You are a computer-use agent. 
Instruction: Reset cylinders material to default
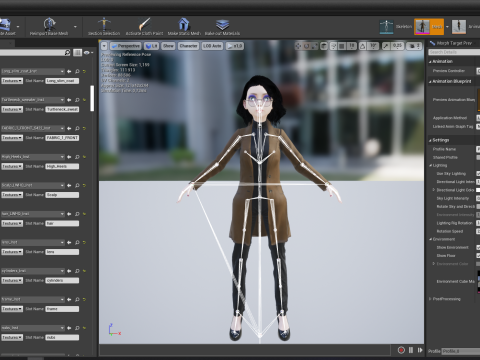(x=84, y=271)
